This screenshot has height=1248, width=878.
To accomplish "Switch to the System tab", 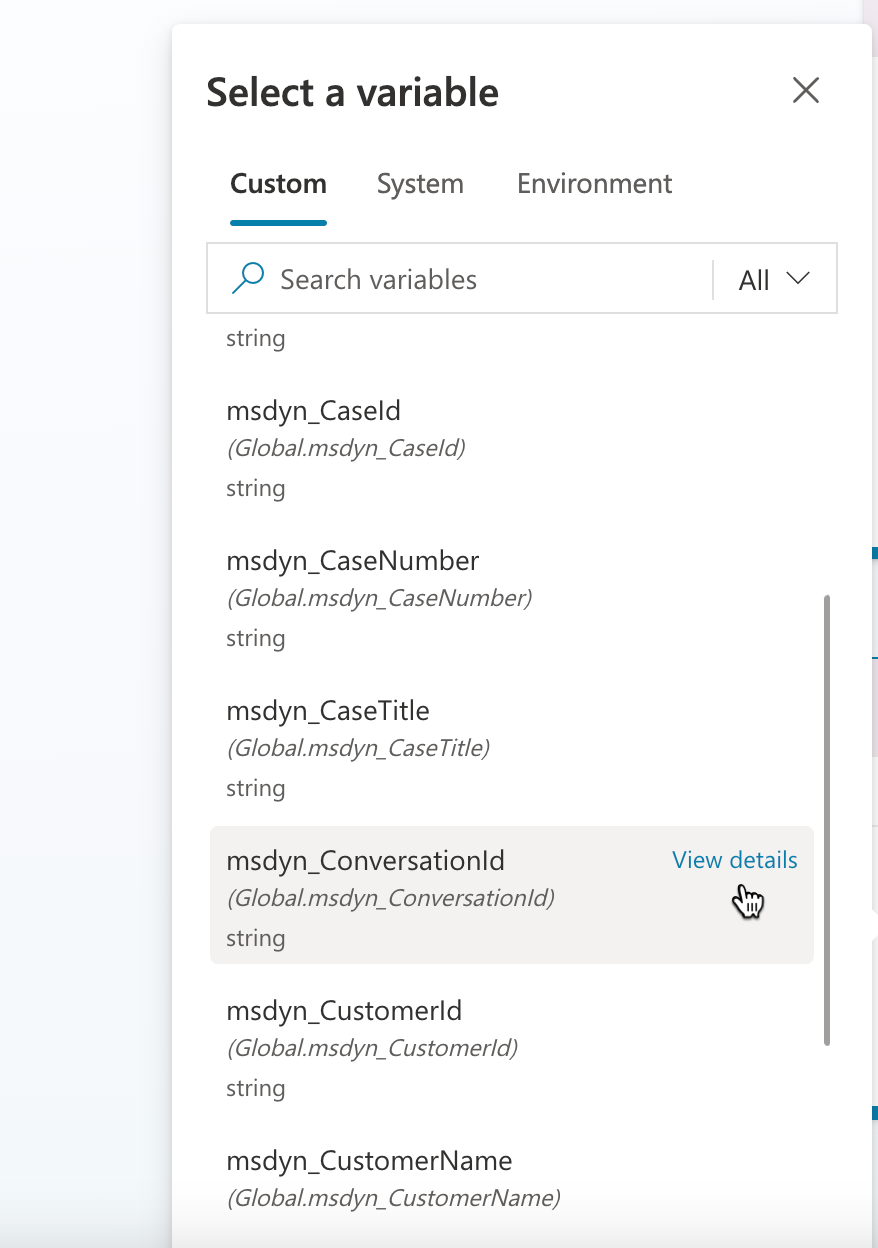I will click(x=420, y=184).
